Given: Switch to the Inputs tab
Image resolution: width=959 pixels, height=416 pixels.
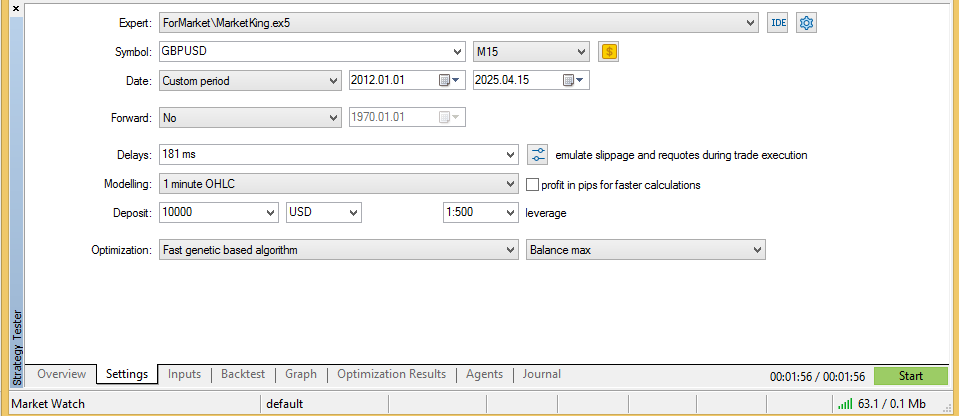Looking at the screenshot, I should tap(184, 374).
